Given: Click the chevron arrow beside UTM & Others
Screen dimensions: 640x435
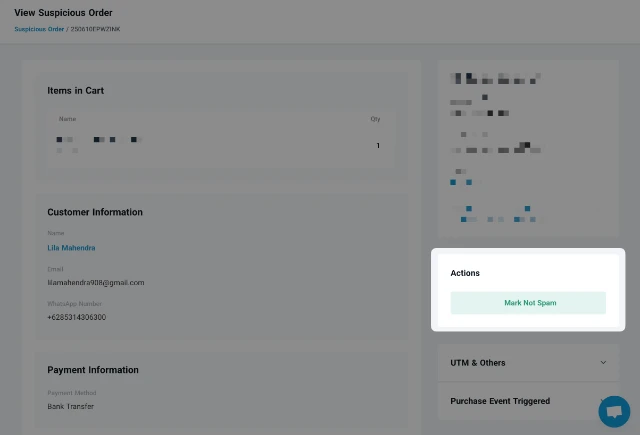Looking at the screenshot, I should (x=603, y=362).
